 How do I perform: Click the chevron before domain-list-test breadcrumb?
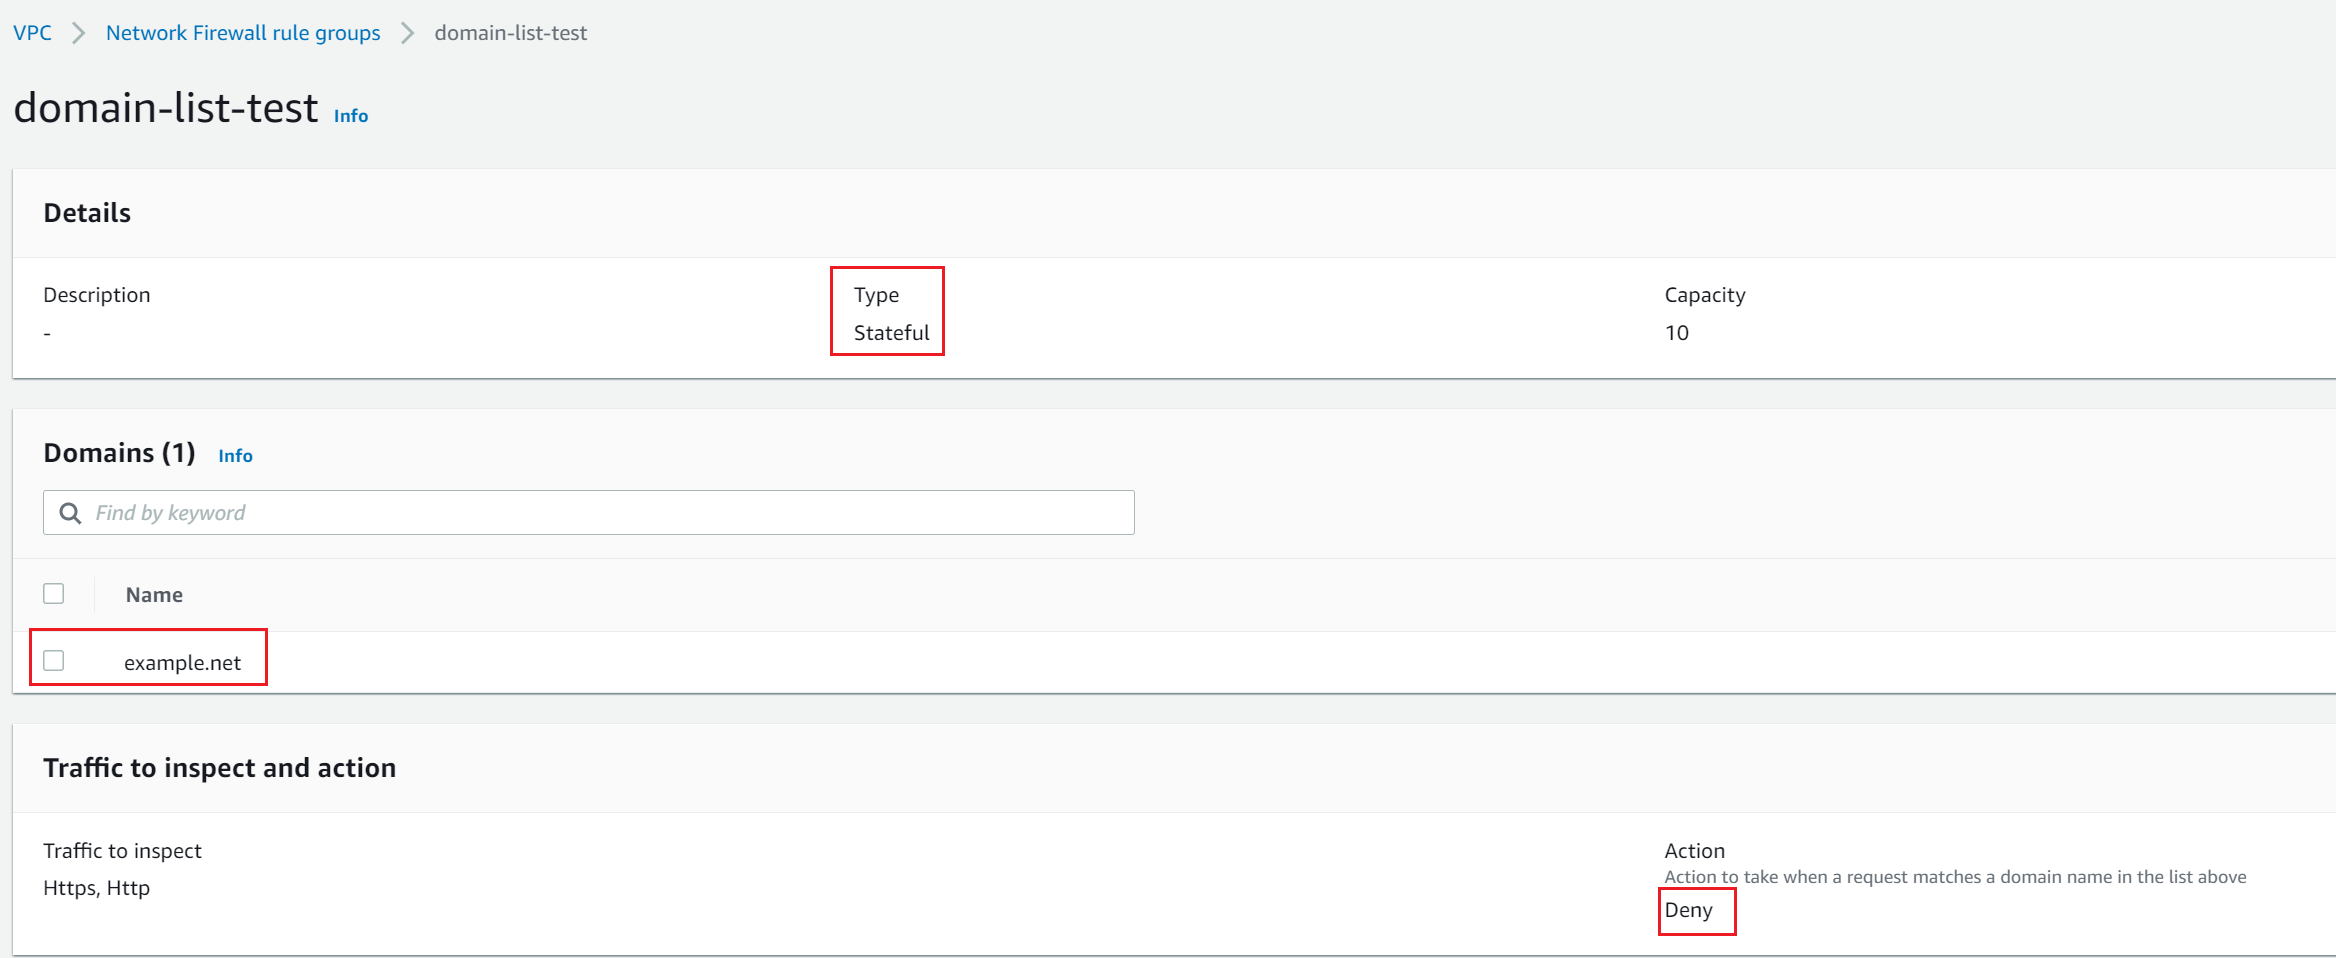[x=406, y=32]
